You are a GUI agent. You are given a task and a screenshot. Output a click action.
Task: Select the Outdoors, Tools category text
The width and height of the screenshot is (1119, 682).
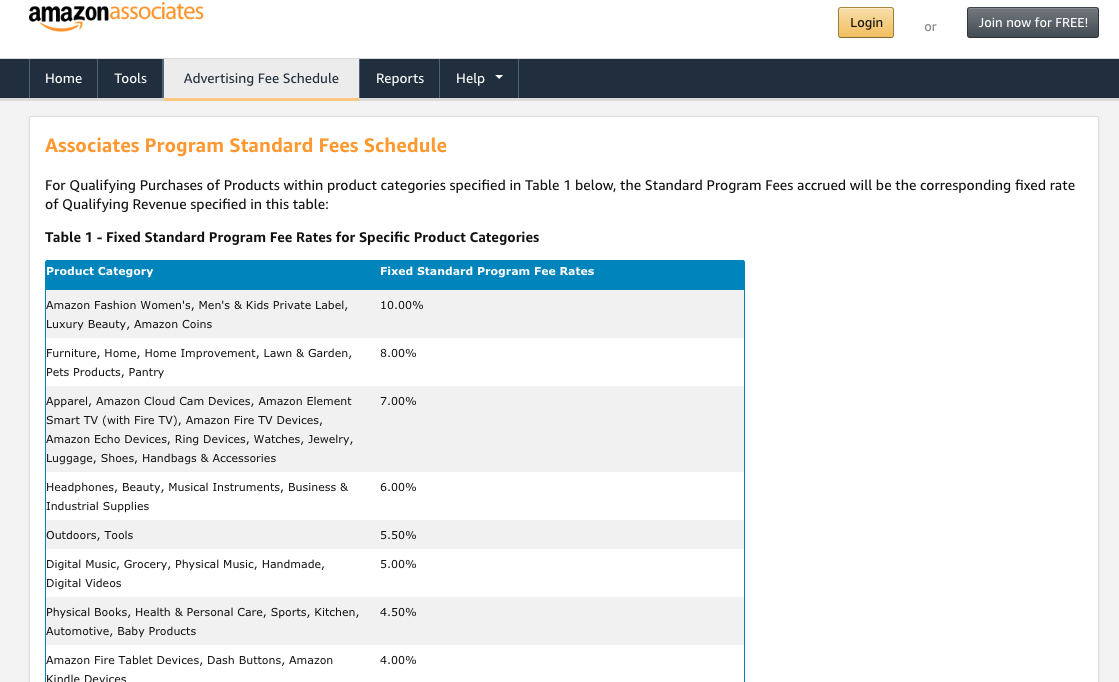click(90, 535)
